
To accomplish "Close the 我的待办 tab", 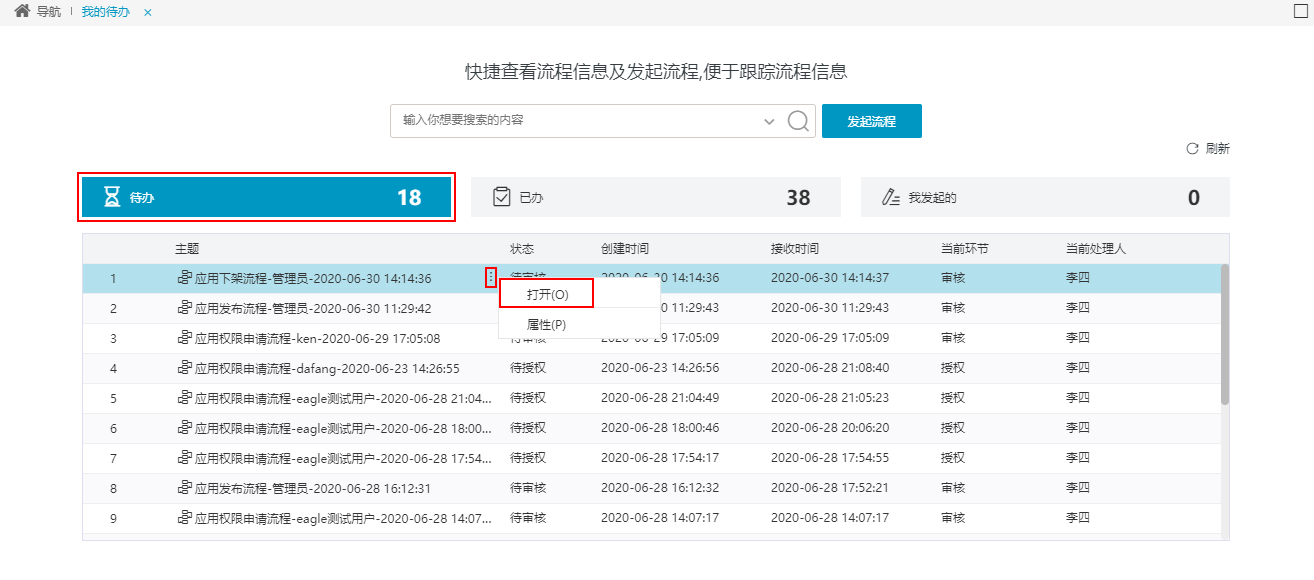I will pos(148,12).
